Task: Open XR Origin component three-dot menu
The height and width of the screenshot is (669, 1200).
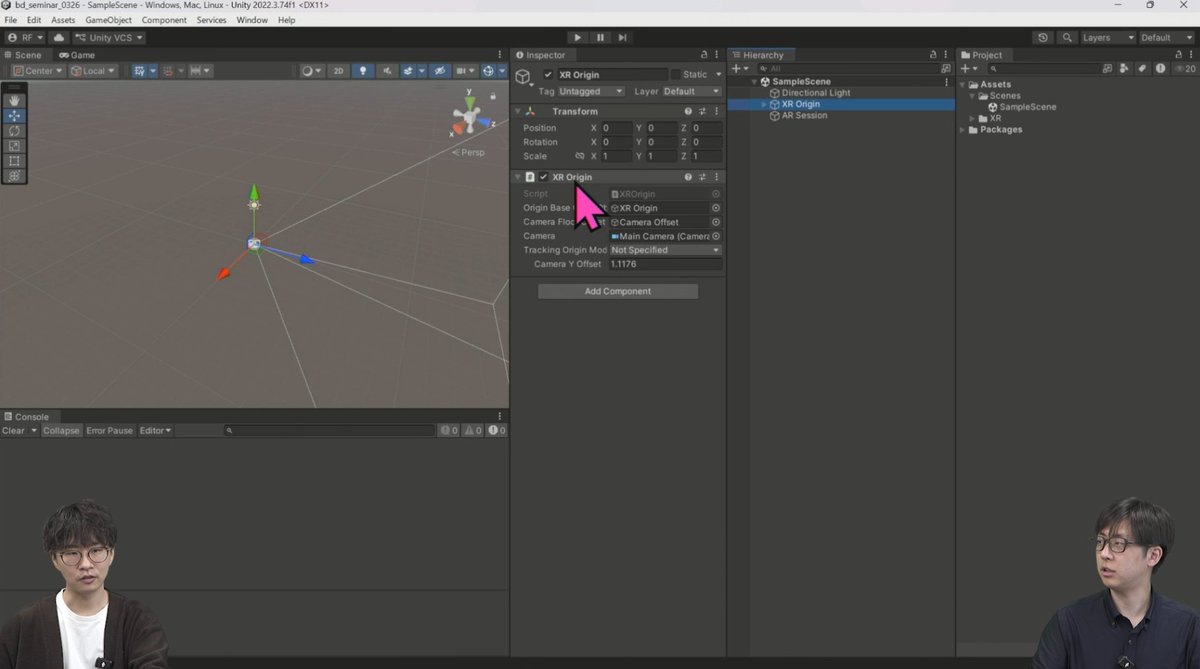Action: click(x=716, y=177)
